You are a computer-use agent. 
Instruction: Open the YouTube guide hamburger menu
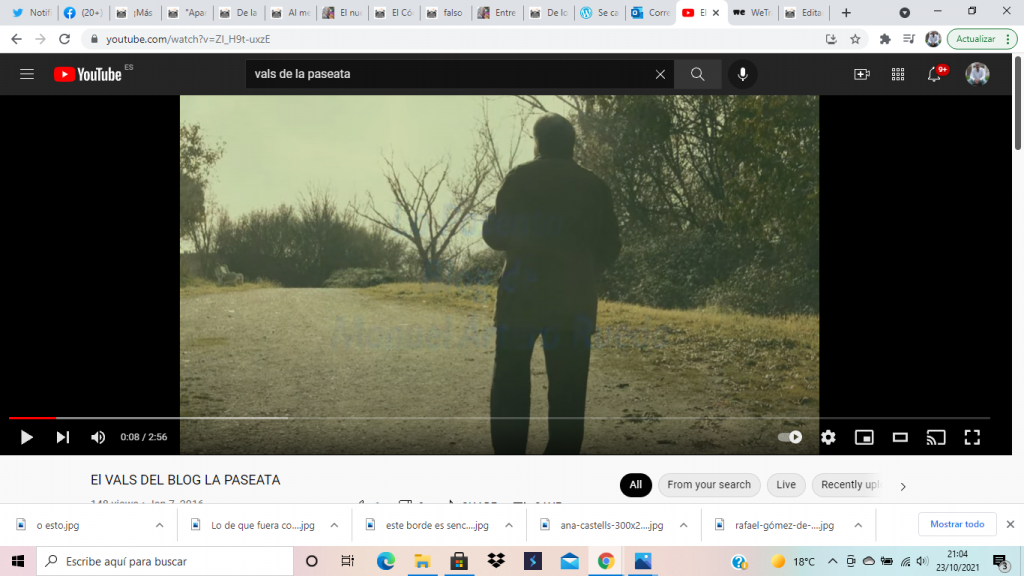coord(27,74)
